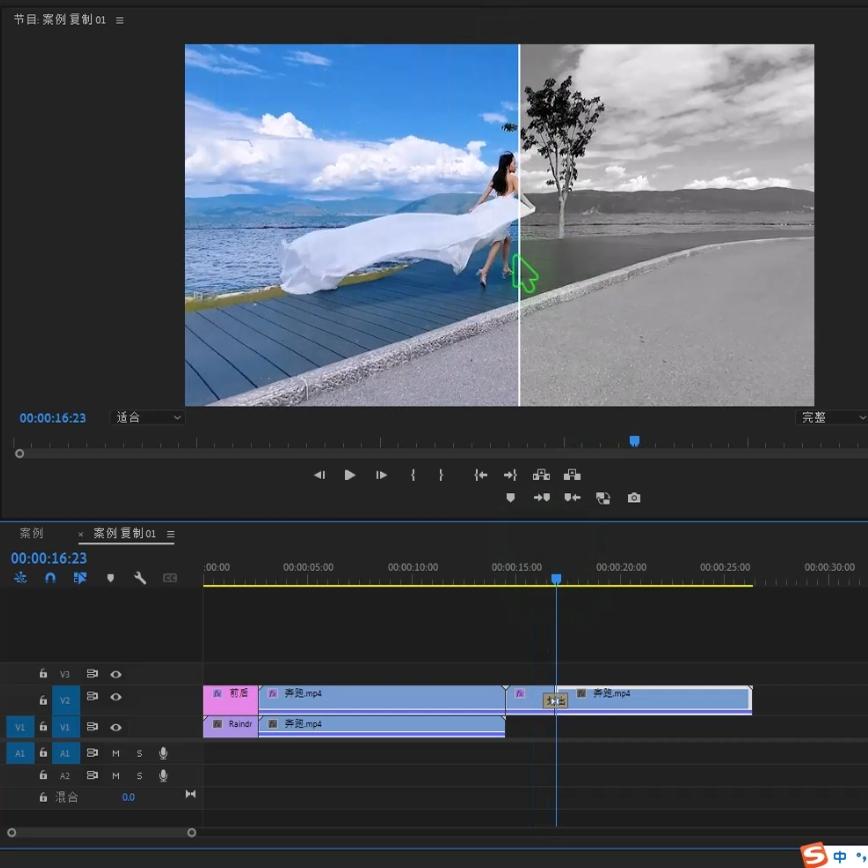The height and width of the screenshot is (868, 868).
Task: Click the Export Frame camera icon
Action: coord(634,498)
